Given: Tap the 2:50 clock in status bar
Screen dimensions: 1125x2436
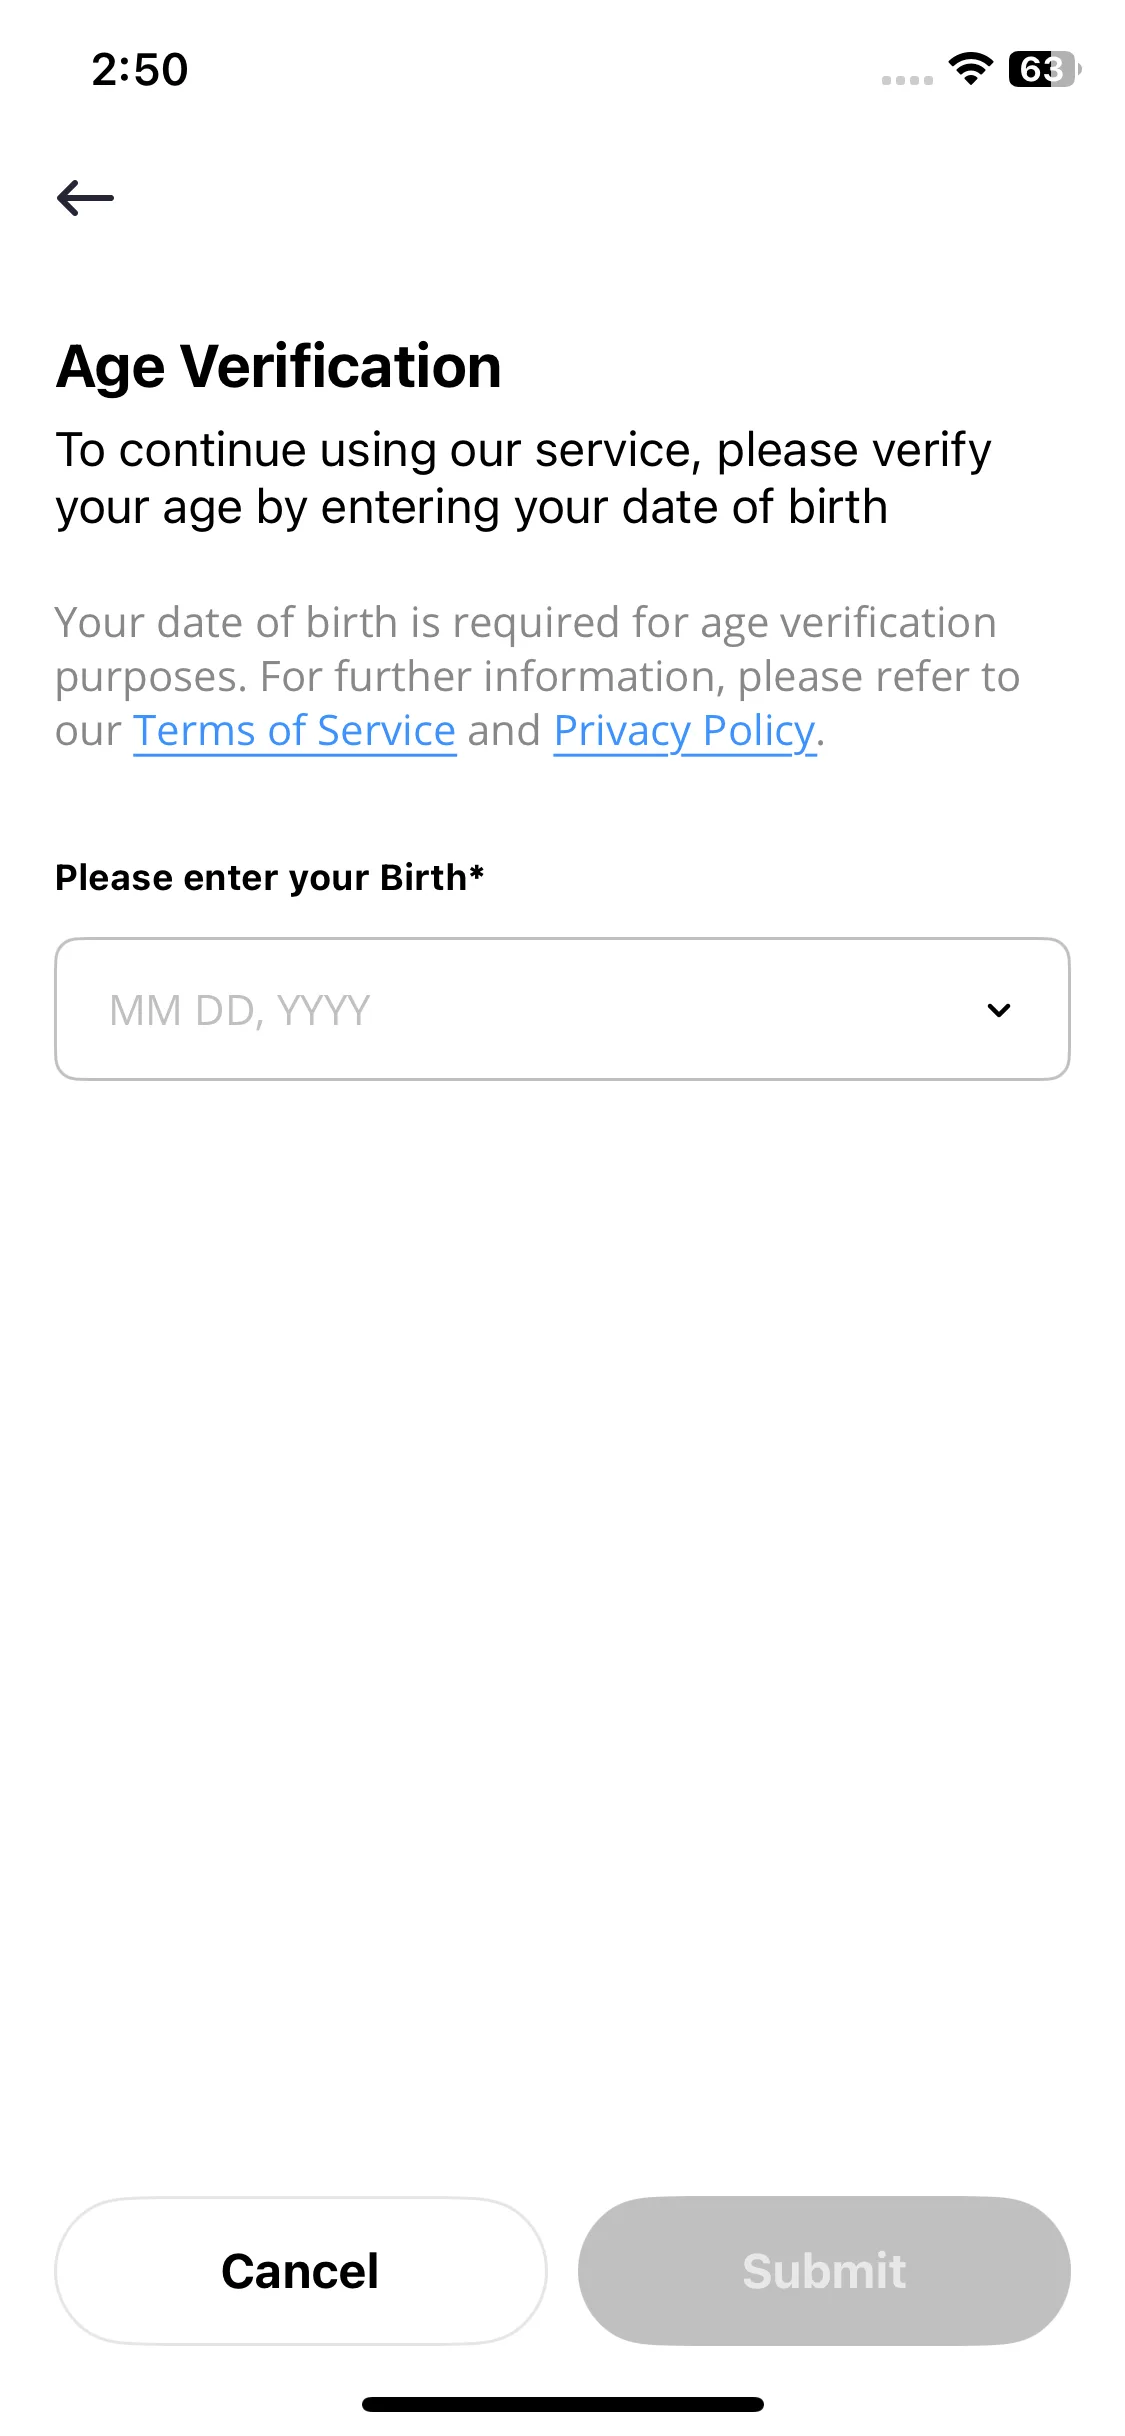Looking at the screenshot, I should [x=140, y=69].
